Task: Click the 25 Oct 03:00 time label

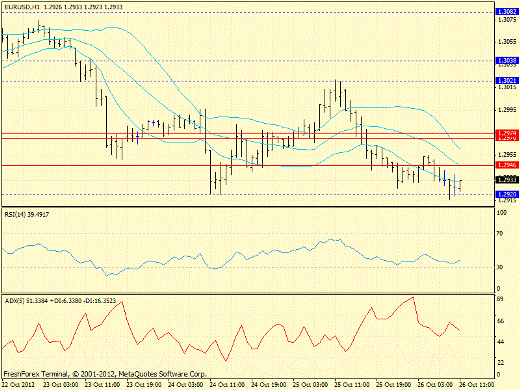Action: tap(310, 384)
